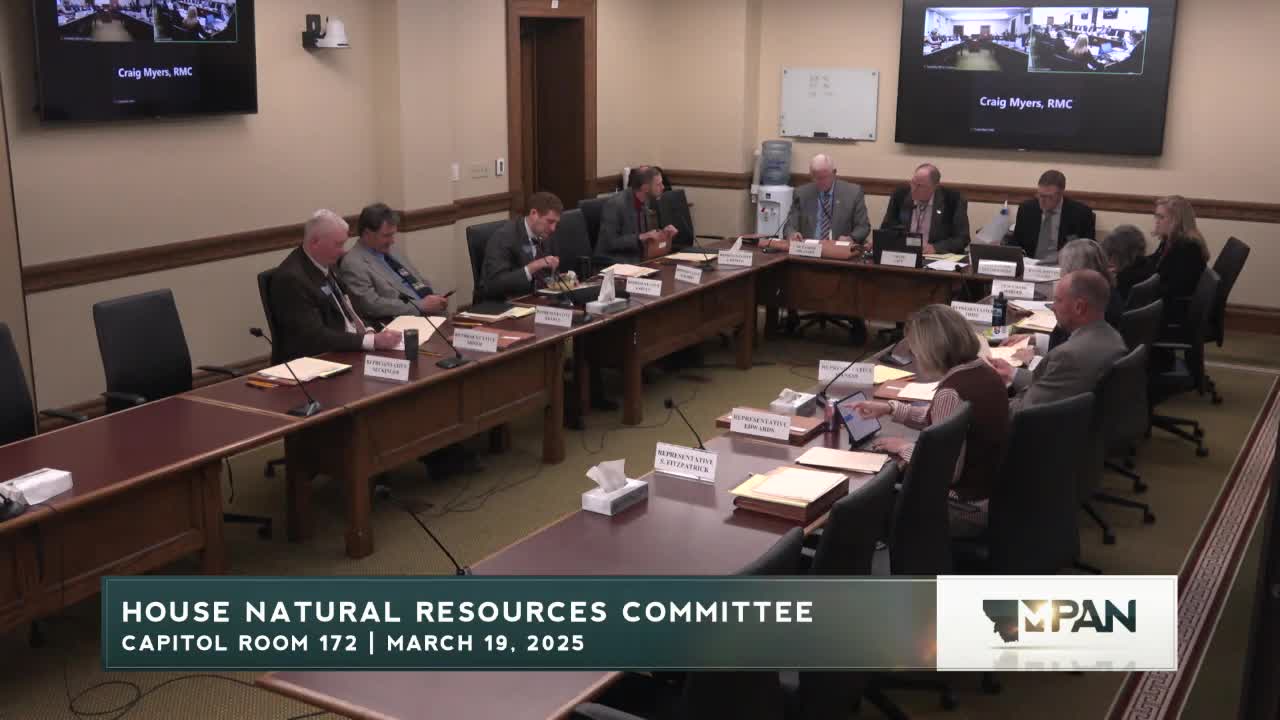1280x720 pixels.
Task: Click the Representative Edwards nameplate
Action: 760,424
